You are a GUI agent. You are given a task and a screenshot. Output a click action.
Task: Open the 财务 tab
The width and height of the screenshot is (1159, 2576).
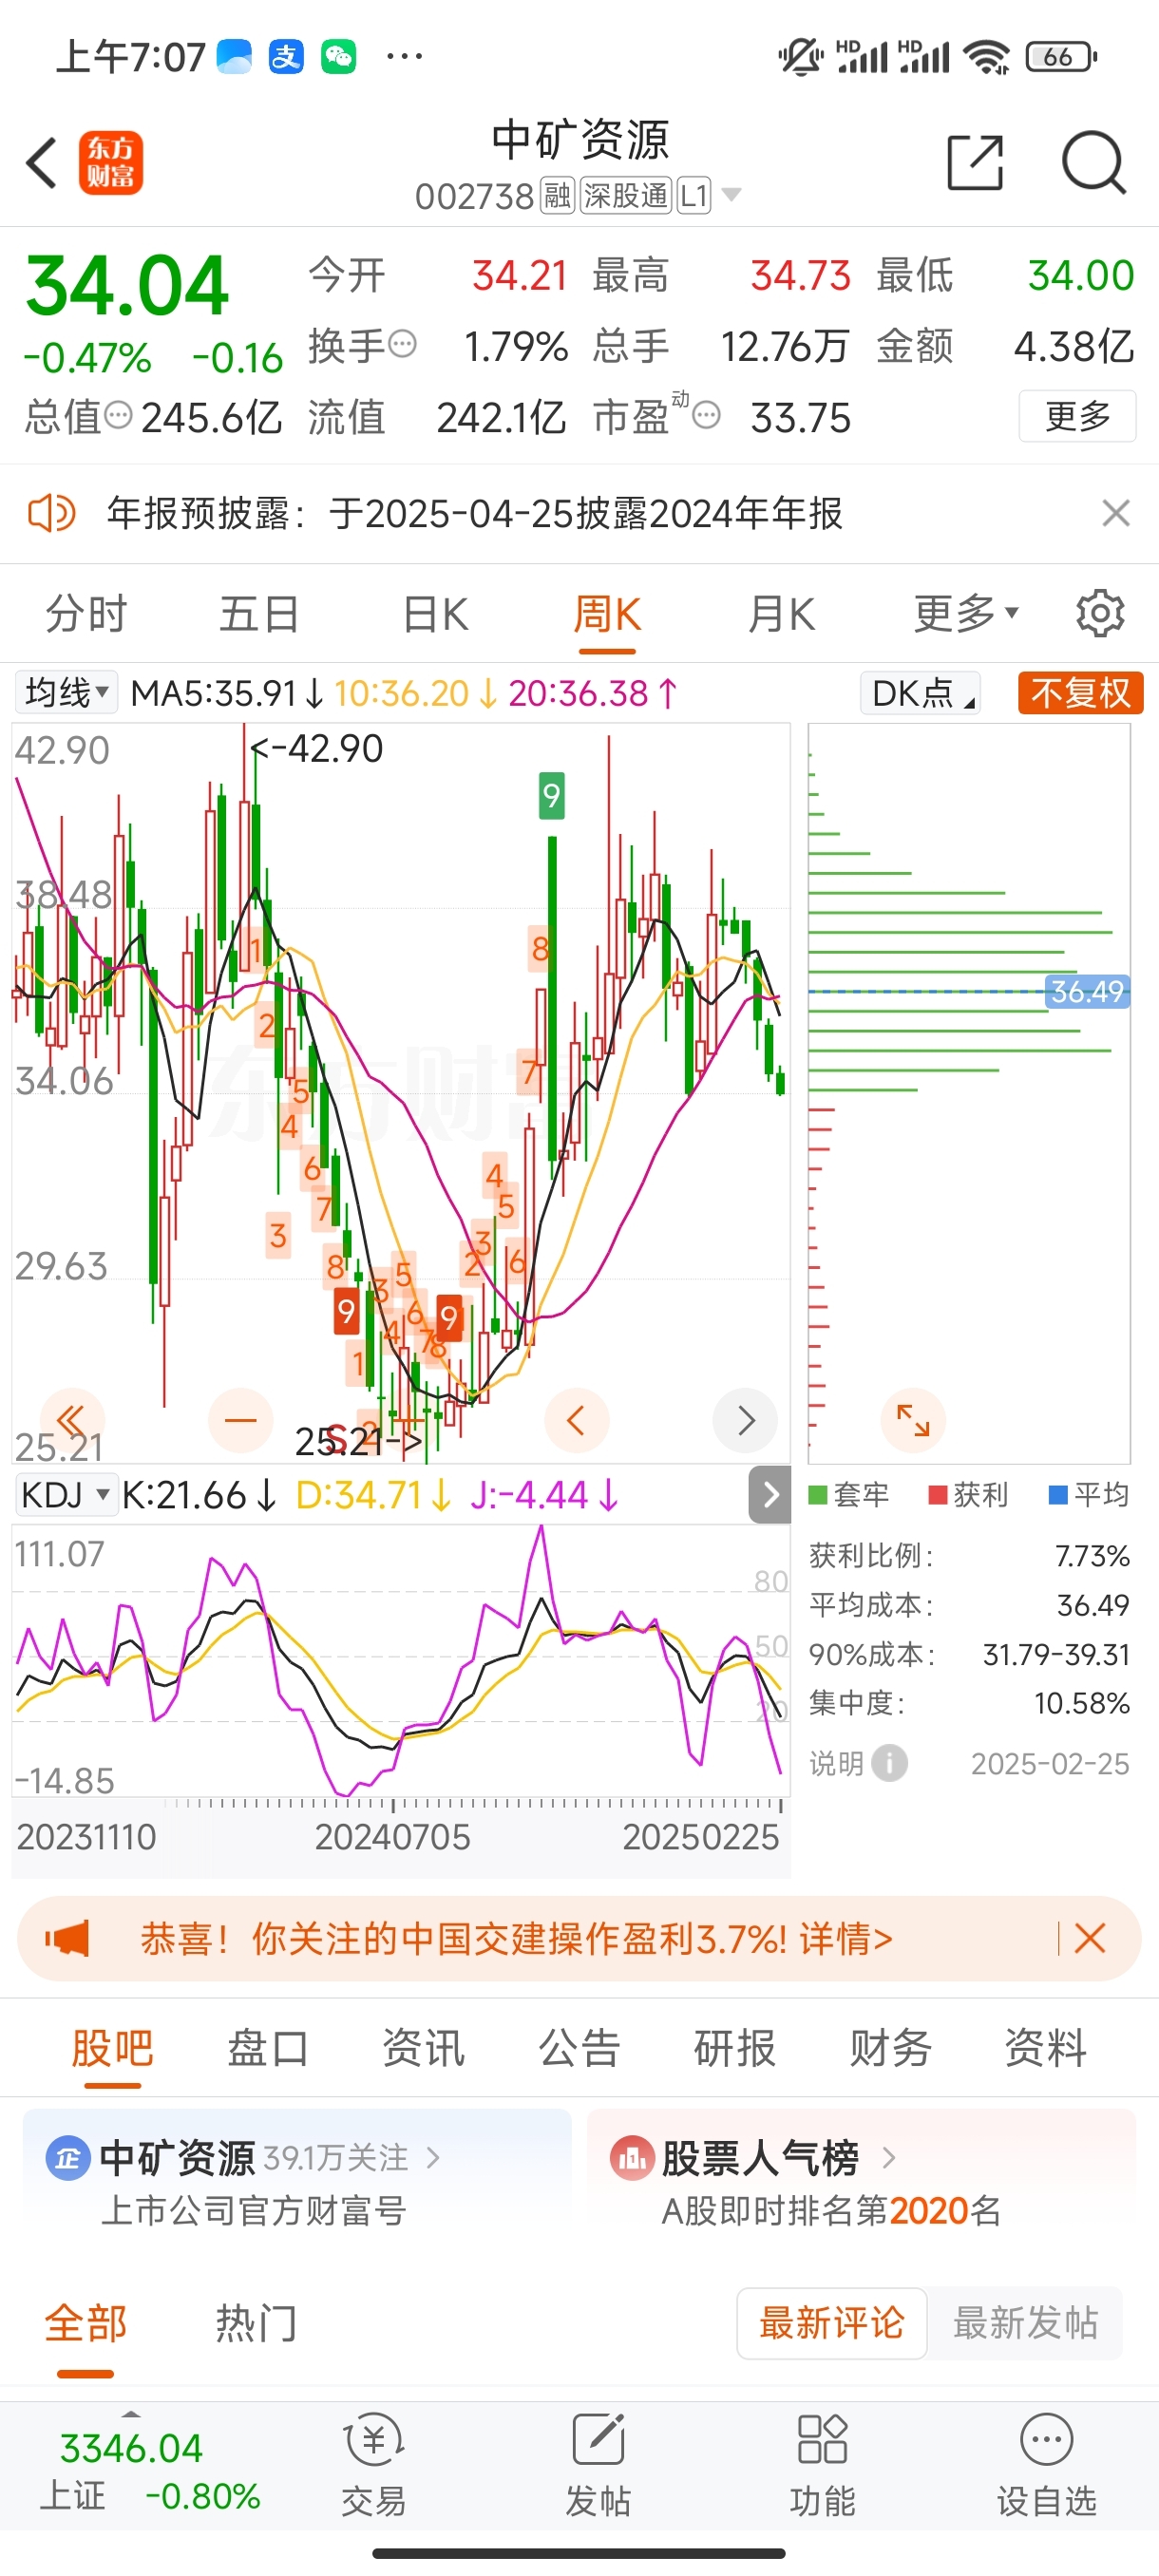(x=890, y=2048)
